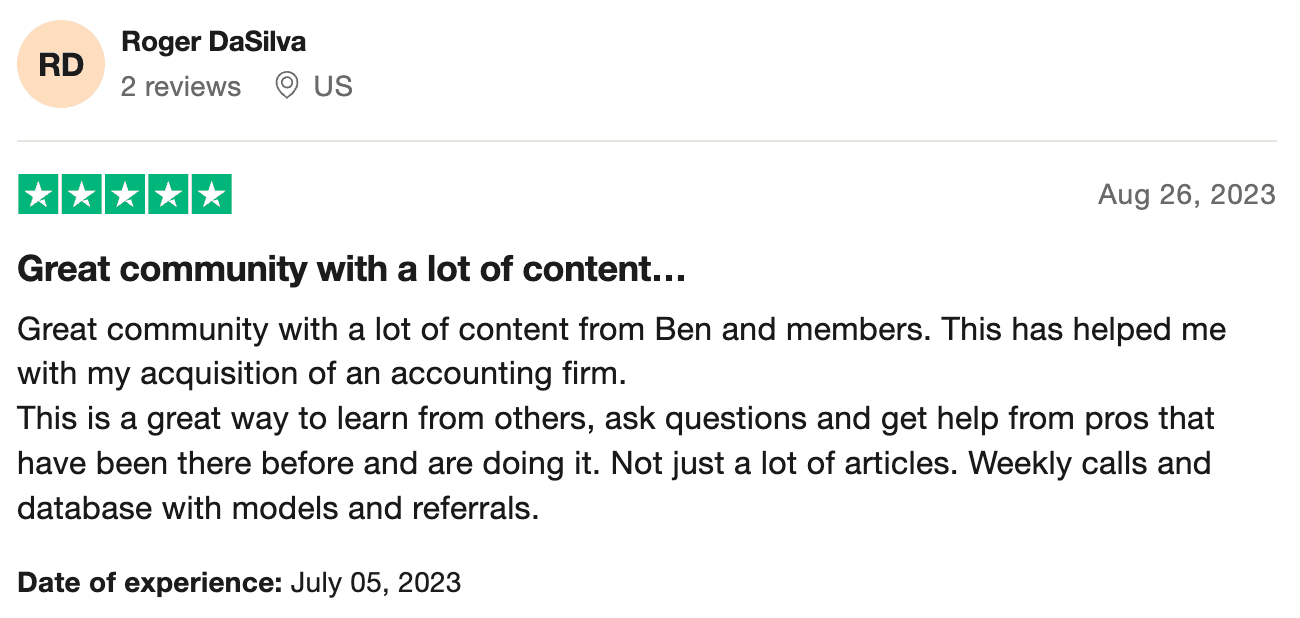1300x618 pixels.
Task: Click the fourth green rating star
Action: coord(168,194)
